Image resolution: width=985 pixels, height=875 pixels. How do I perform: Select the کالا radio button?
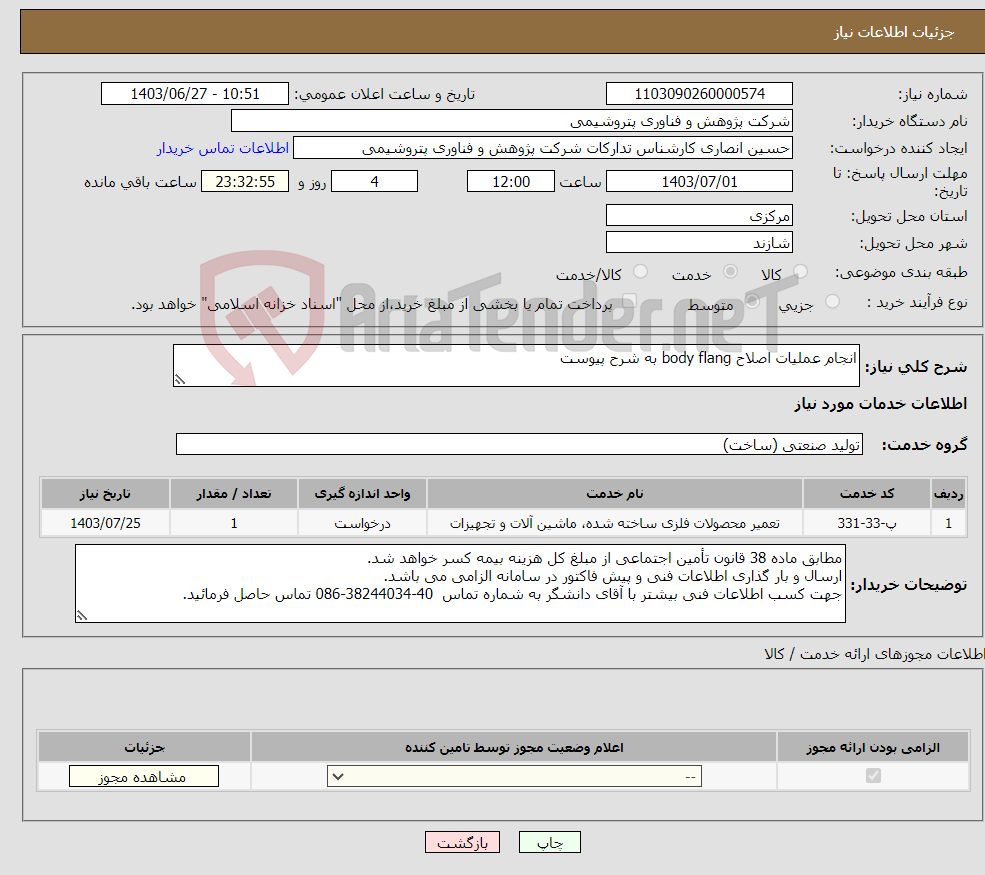point(800,272)
